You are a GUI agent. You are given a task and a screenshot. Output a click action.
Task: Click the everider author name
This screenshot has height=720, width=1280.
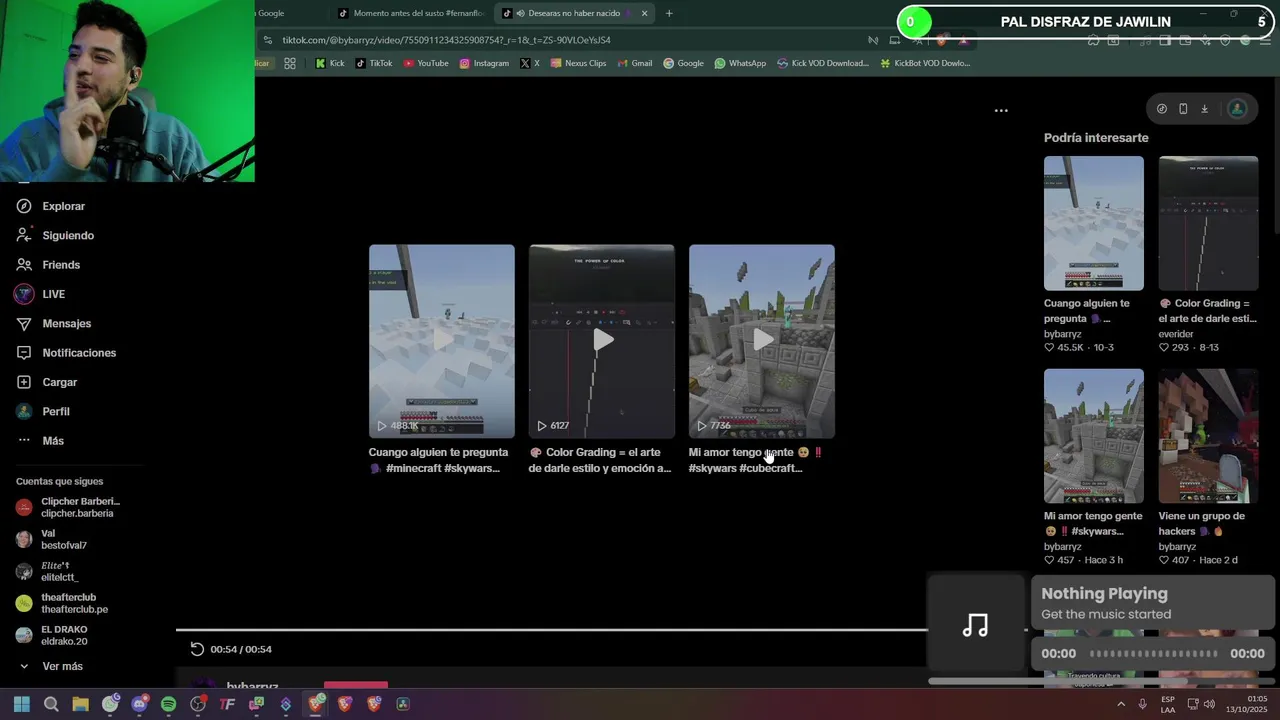1176,334
